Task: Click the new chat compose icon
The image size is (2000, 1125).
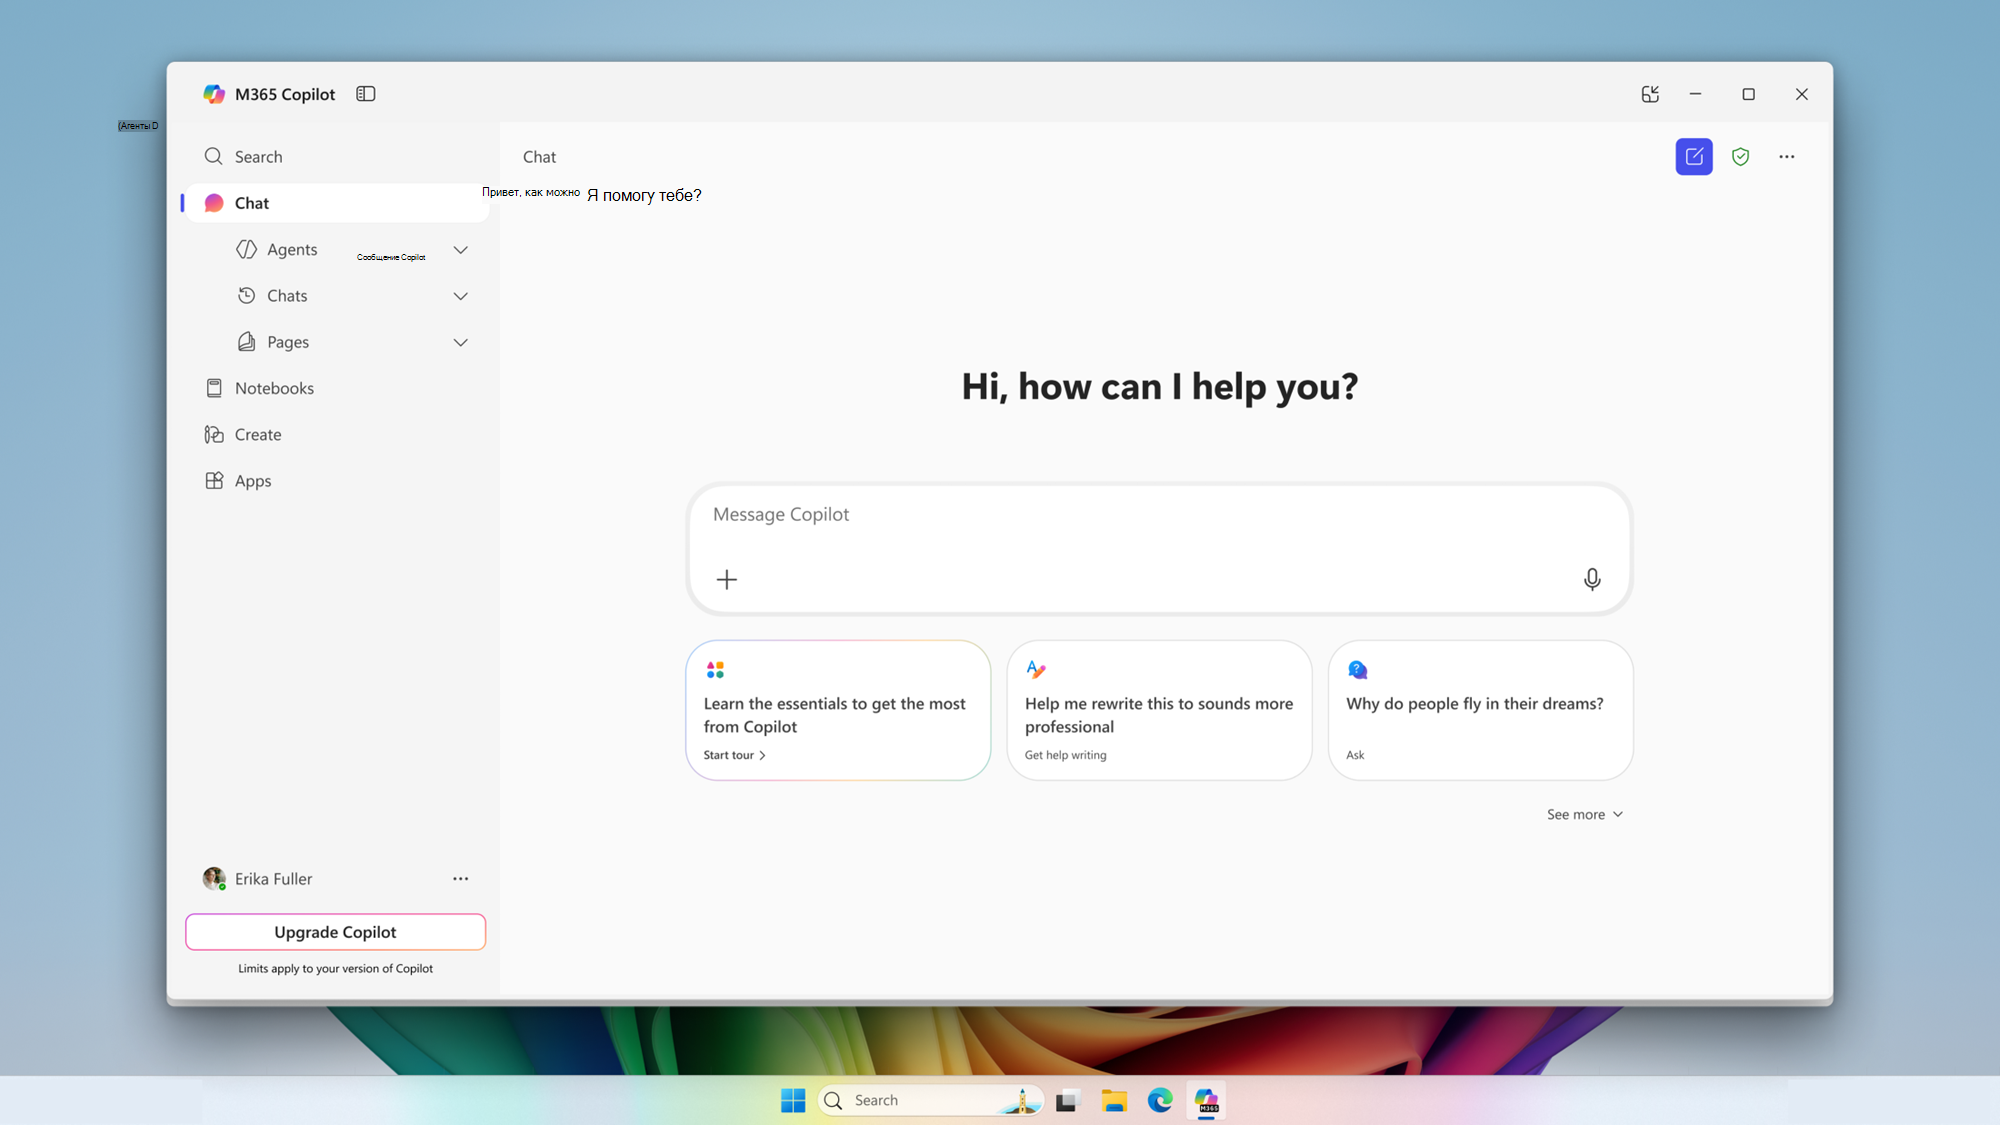Action: point(1694,157)
